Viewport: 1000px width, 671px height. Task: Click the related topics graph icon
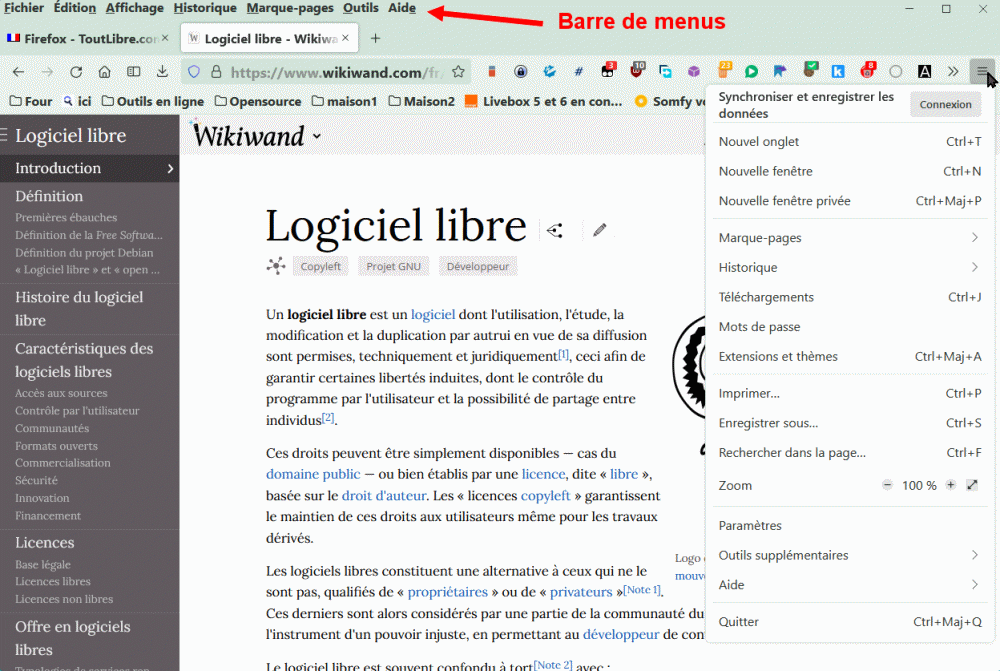[276, 266]
